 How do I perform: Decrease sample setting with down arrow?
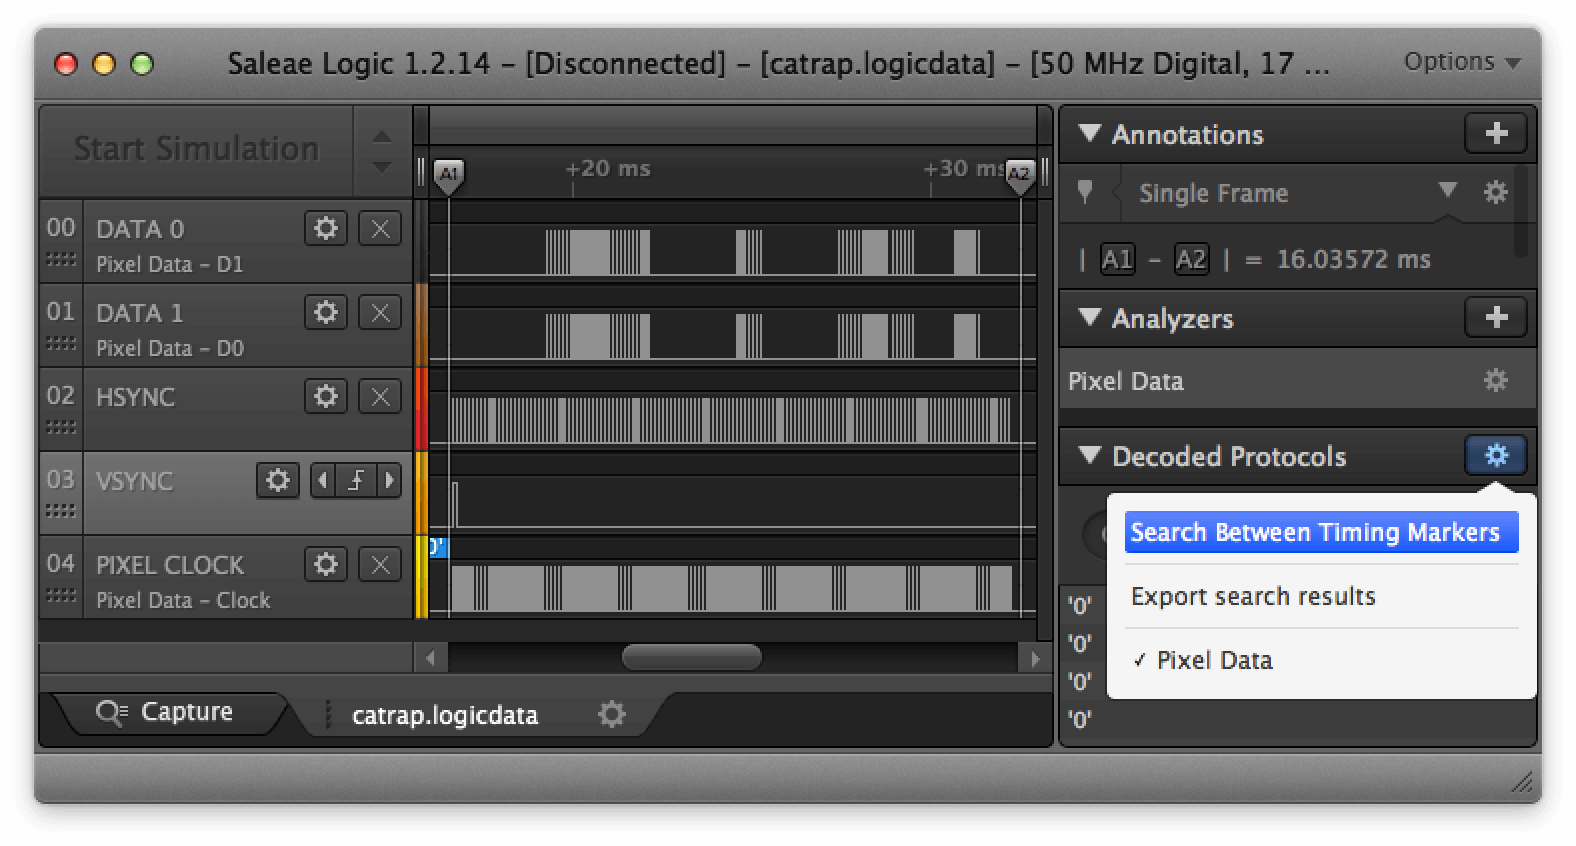tap(382, 166)
